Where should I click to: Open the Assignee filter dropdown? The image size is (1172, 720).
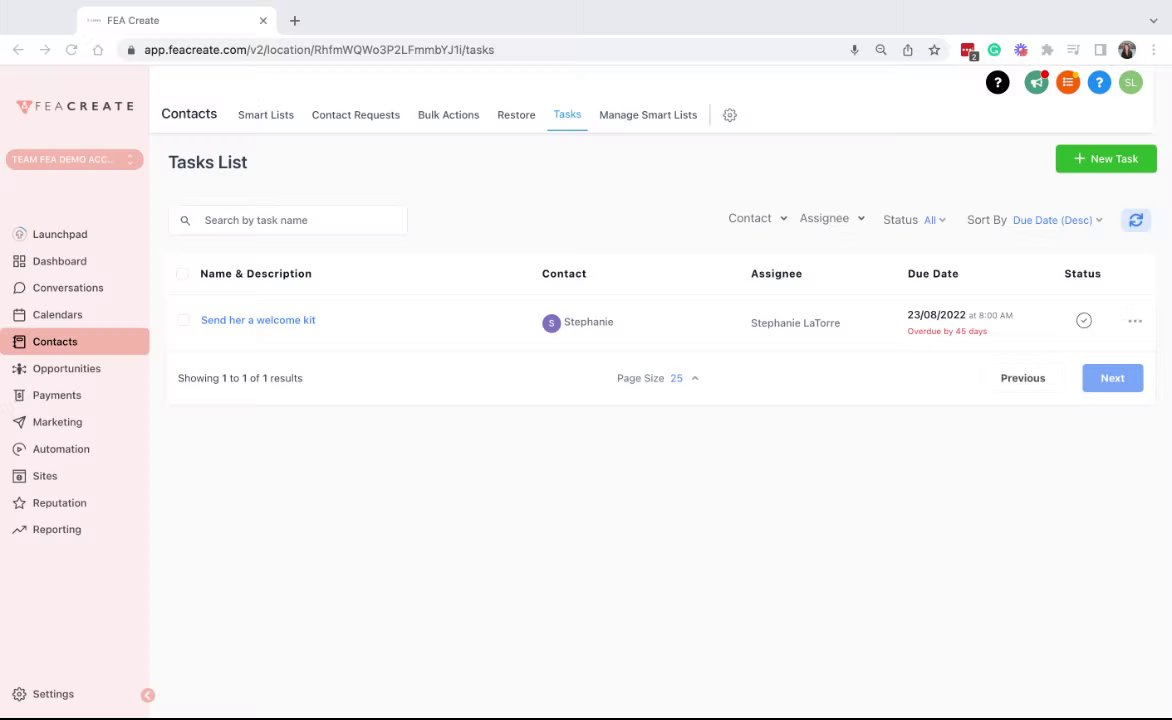[x=832, y=218]
